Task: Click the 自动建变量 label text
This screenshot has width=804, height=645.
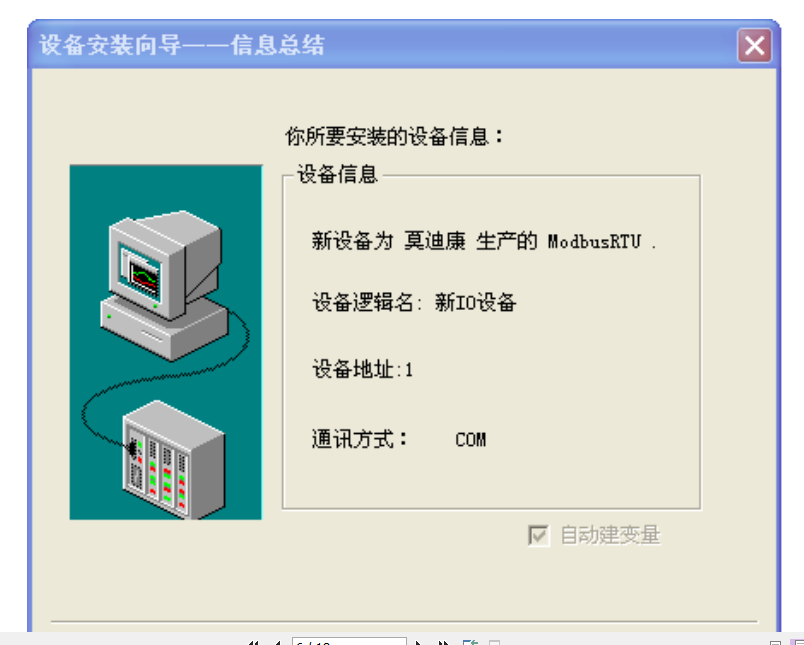Action: pos(610,535)
